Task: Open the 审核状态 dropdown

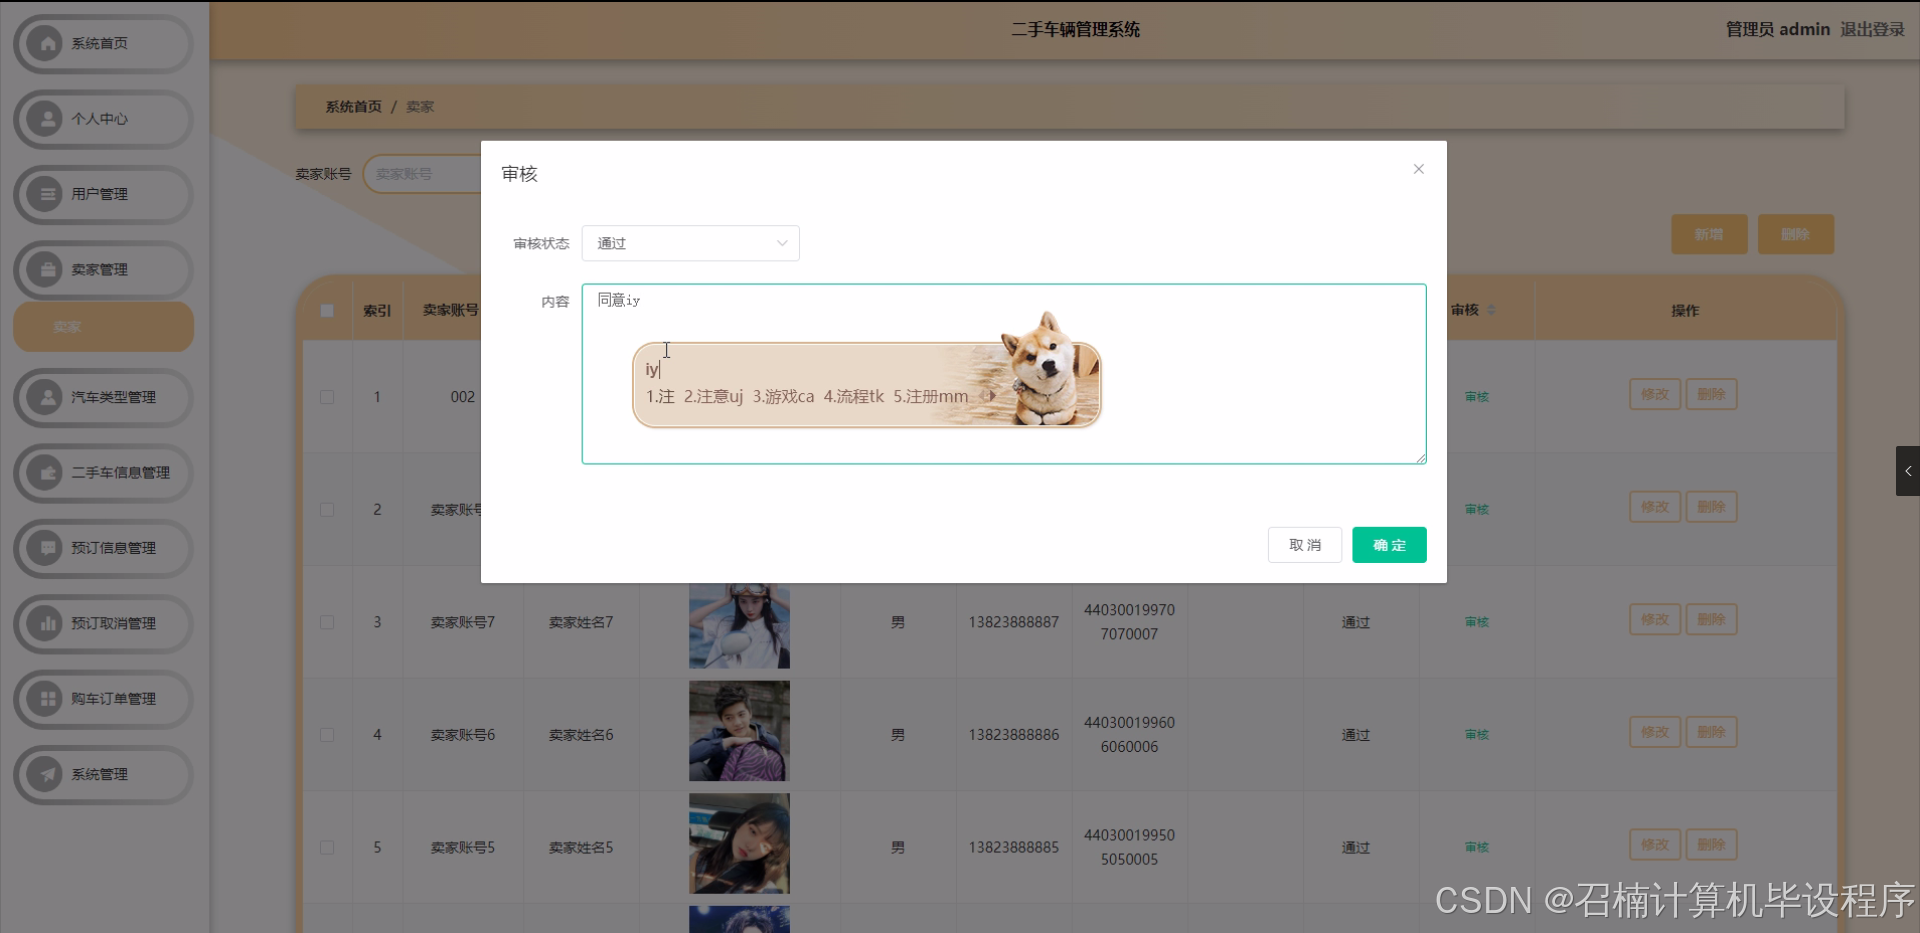Action: click(690, 243)
